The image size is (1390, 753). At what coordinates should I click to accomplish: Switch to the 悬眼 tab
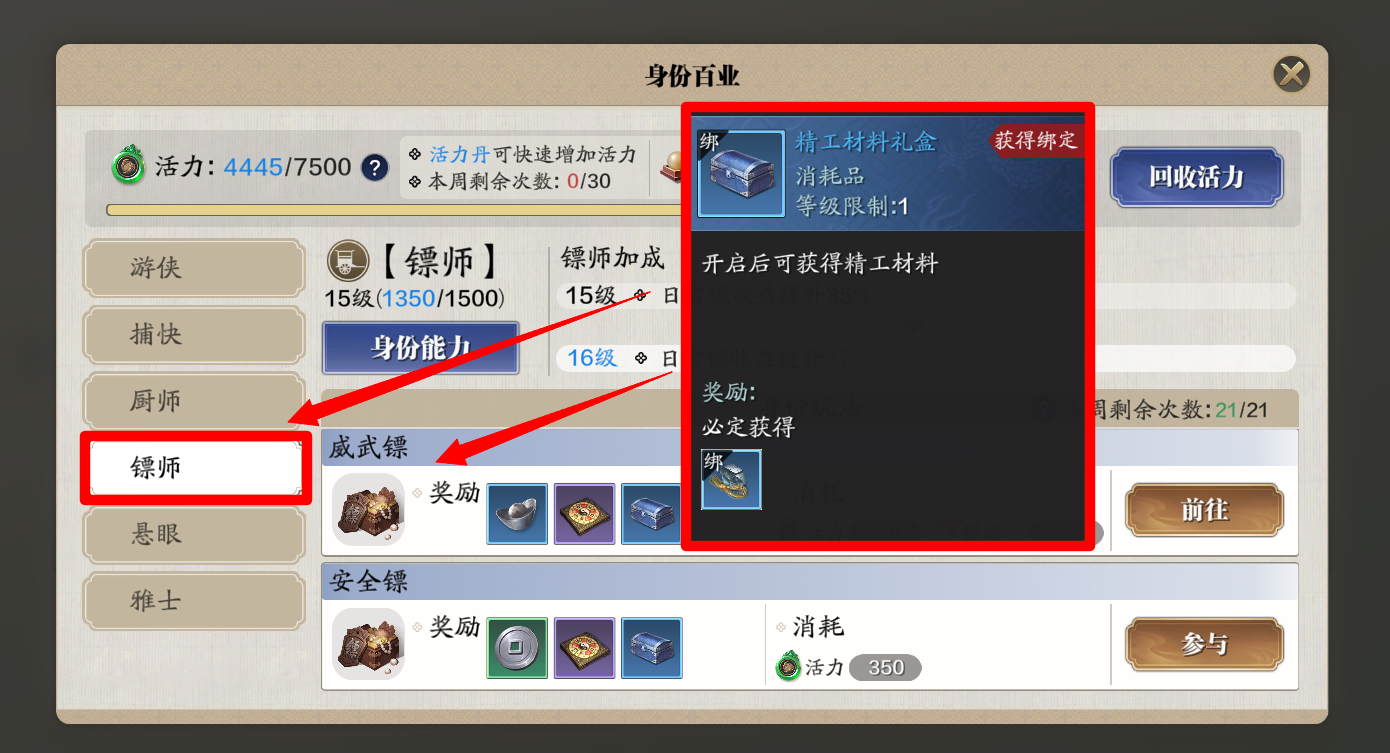pyautogui.click(x=193, y=534)
